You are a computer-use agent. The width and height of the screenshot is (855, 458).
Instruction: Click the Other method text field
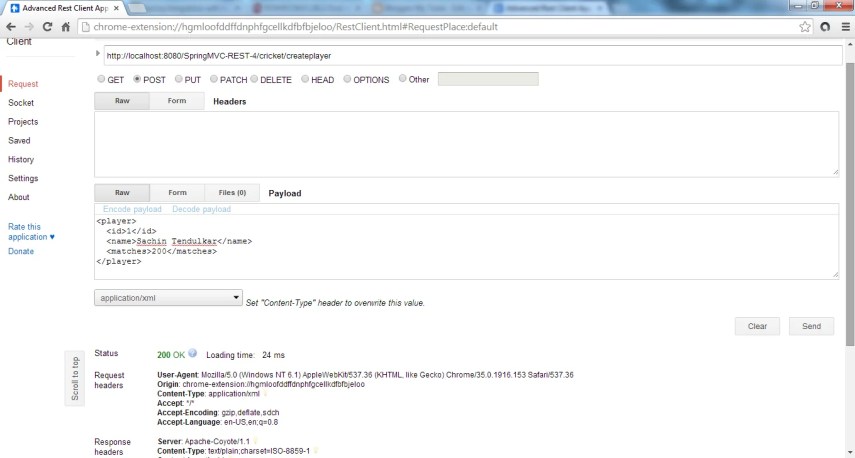488,79
